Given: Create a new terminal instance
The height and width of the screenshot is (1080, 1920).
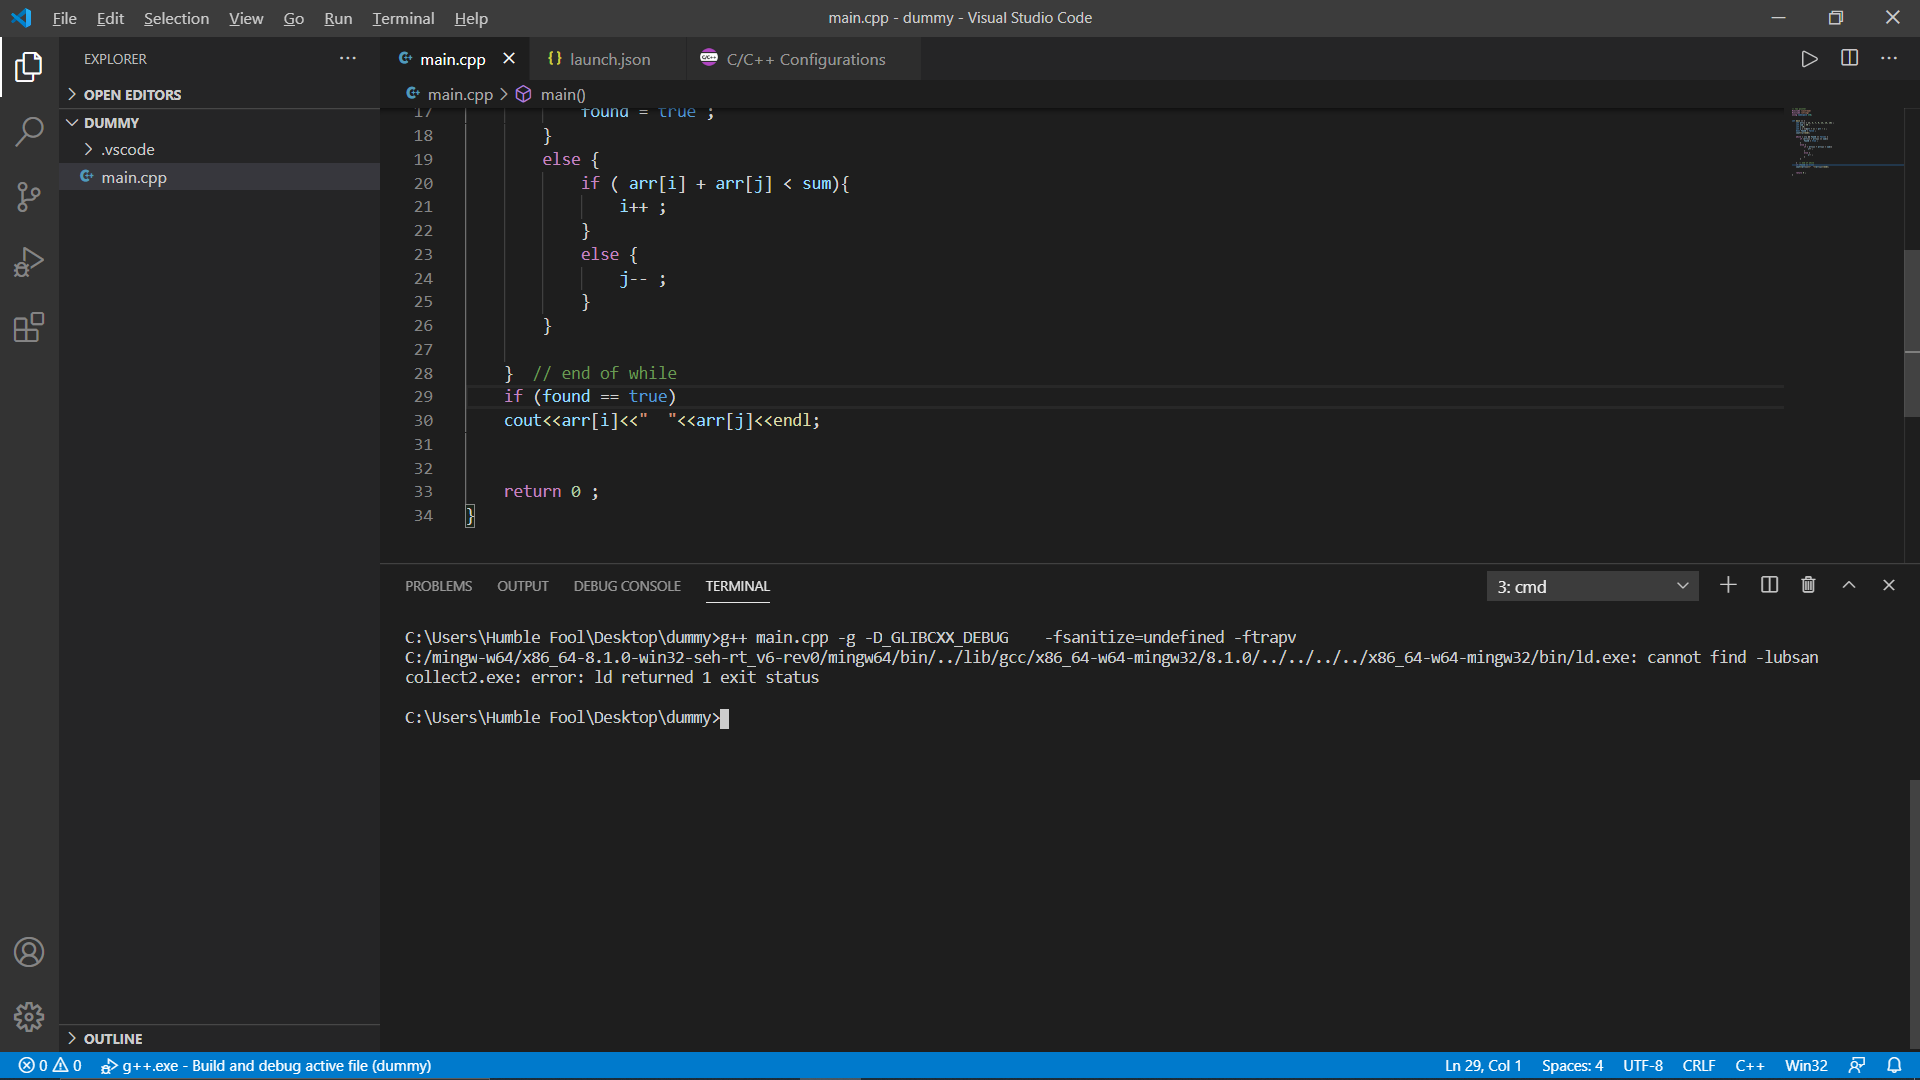Looking at the screenshot, I should pos(1728,585).
